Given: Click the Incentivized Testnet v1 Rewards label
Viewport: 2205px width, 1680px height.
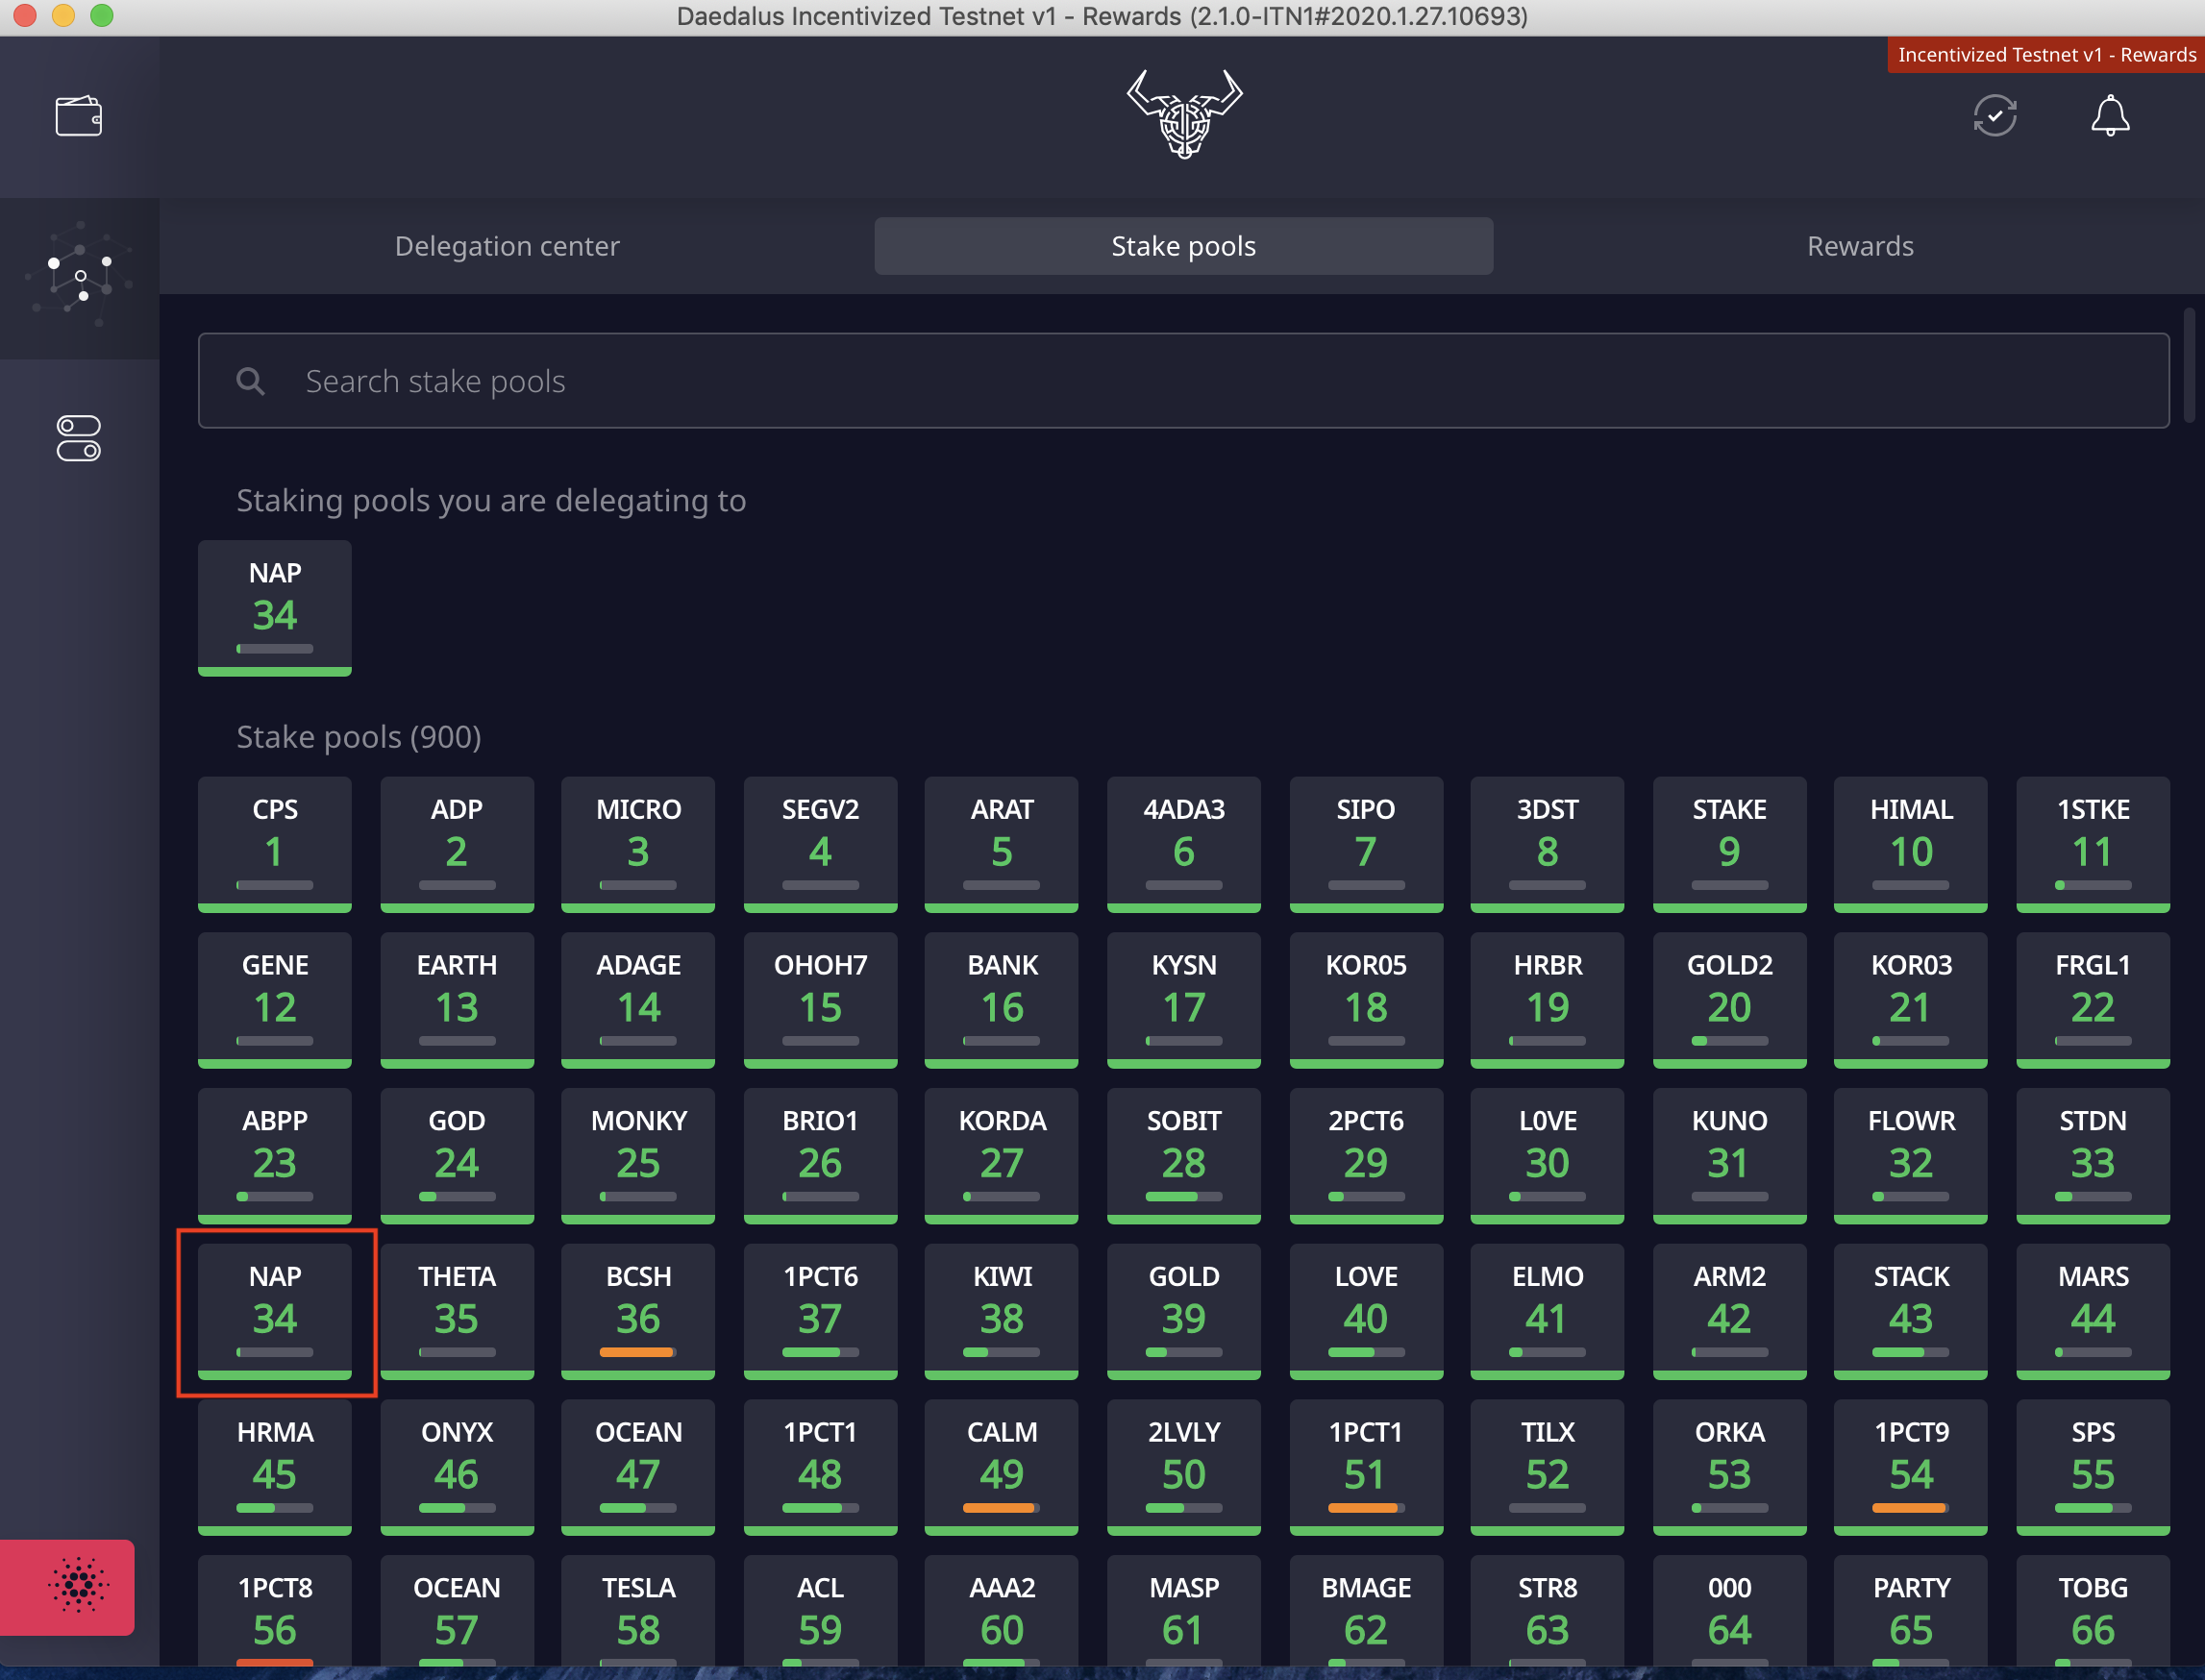Looking at the screenshot, I should click(x=2045, y=55).
